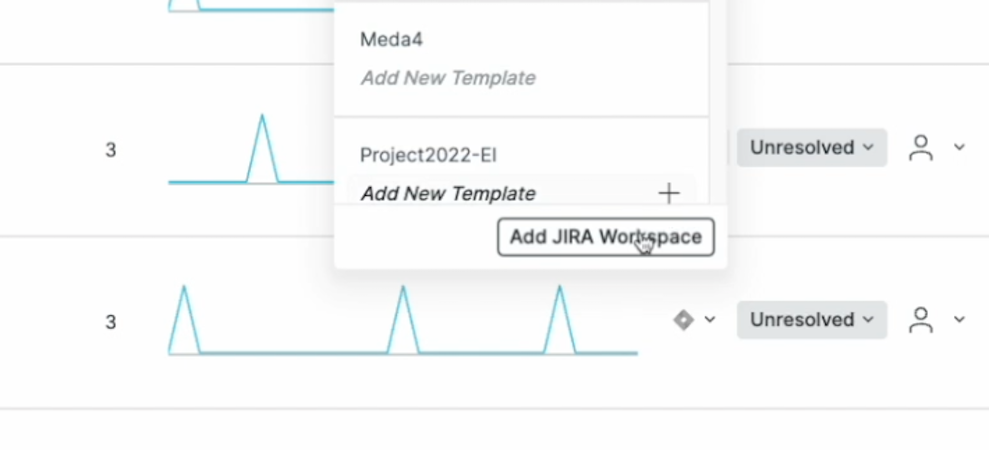Click the middle peak in the bottom row sparkline
This screenshot has height=450, width=989.
point(403,302)
